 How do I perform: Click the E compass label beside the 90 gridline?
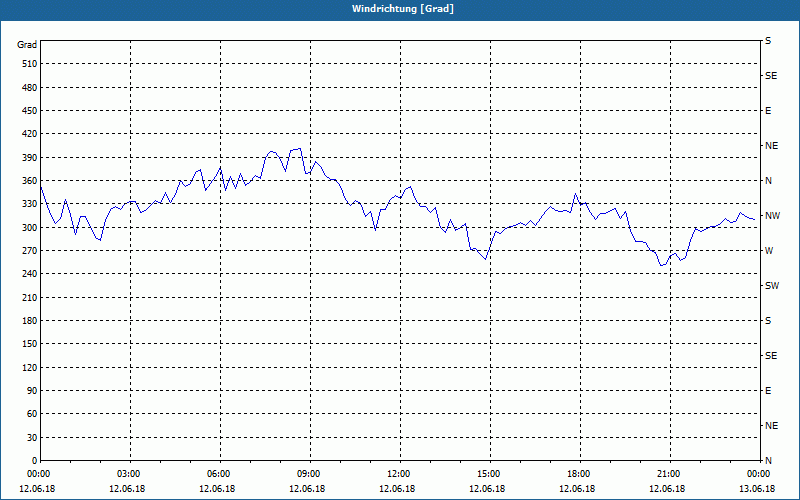tap(768, 391)
